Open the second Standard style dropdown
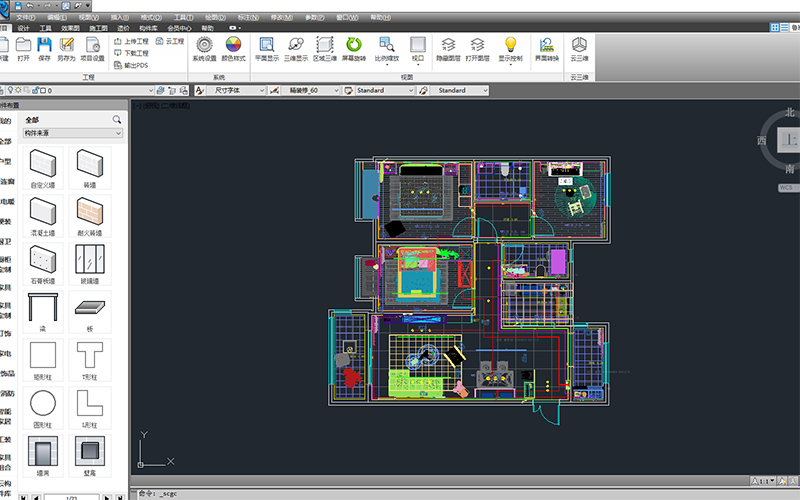This screenshot has height=500, width=800. coord(460,90)
